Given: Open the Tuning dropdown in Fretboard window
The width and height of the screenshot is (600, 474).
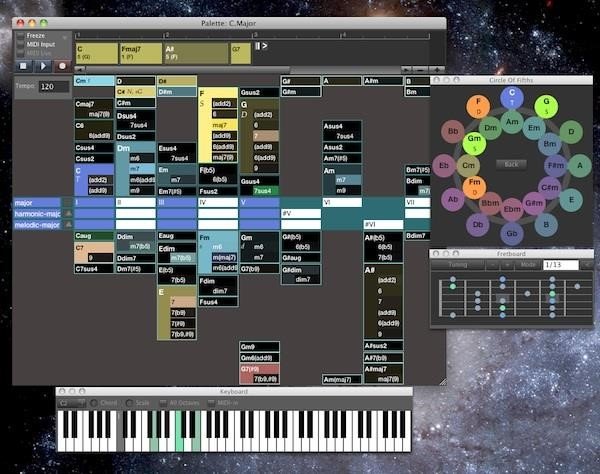Looking at the screenshot, I should click(x=458, y=265).
